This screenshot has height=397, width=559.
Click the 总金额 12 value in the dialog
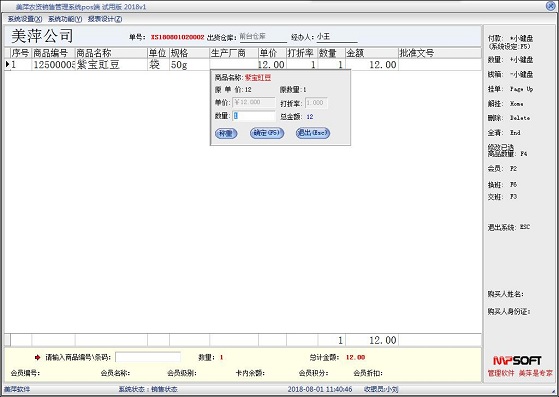[310, 117]
